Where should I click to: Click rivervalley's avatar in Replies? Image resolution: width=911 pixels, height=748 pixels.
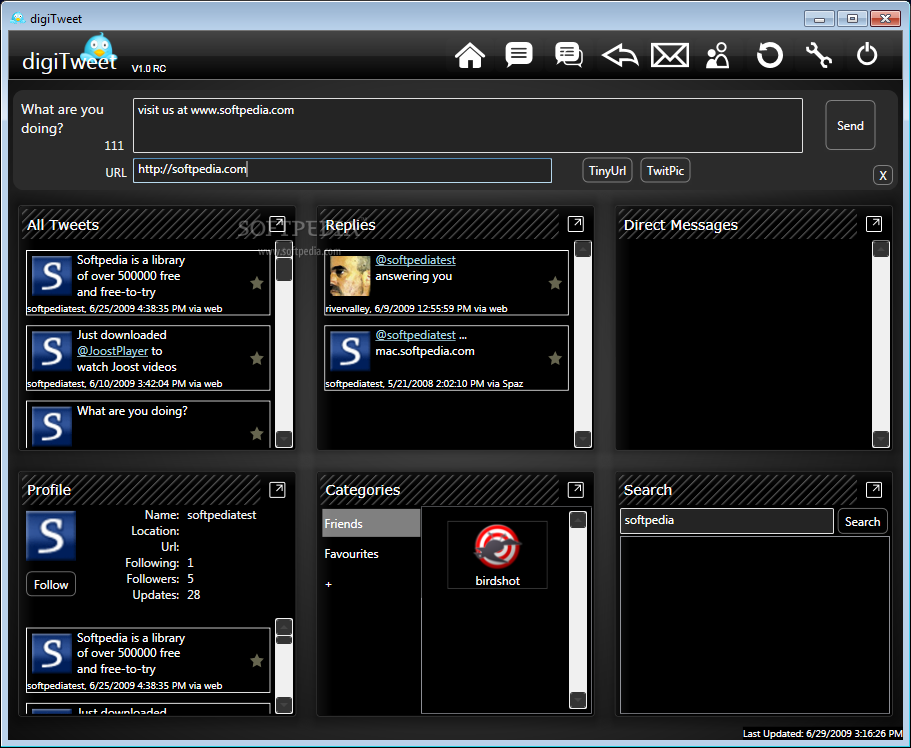350,276
